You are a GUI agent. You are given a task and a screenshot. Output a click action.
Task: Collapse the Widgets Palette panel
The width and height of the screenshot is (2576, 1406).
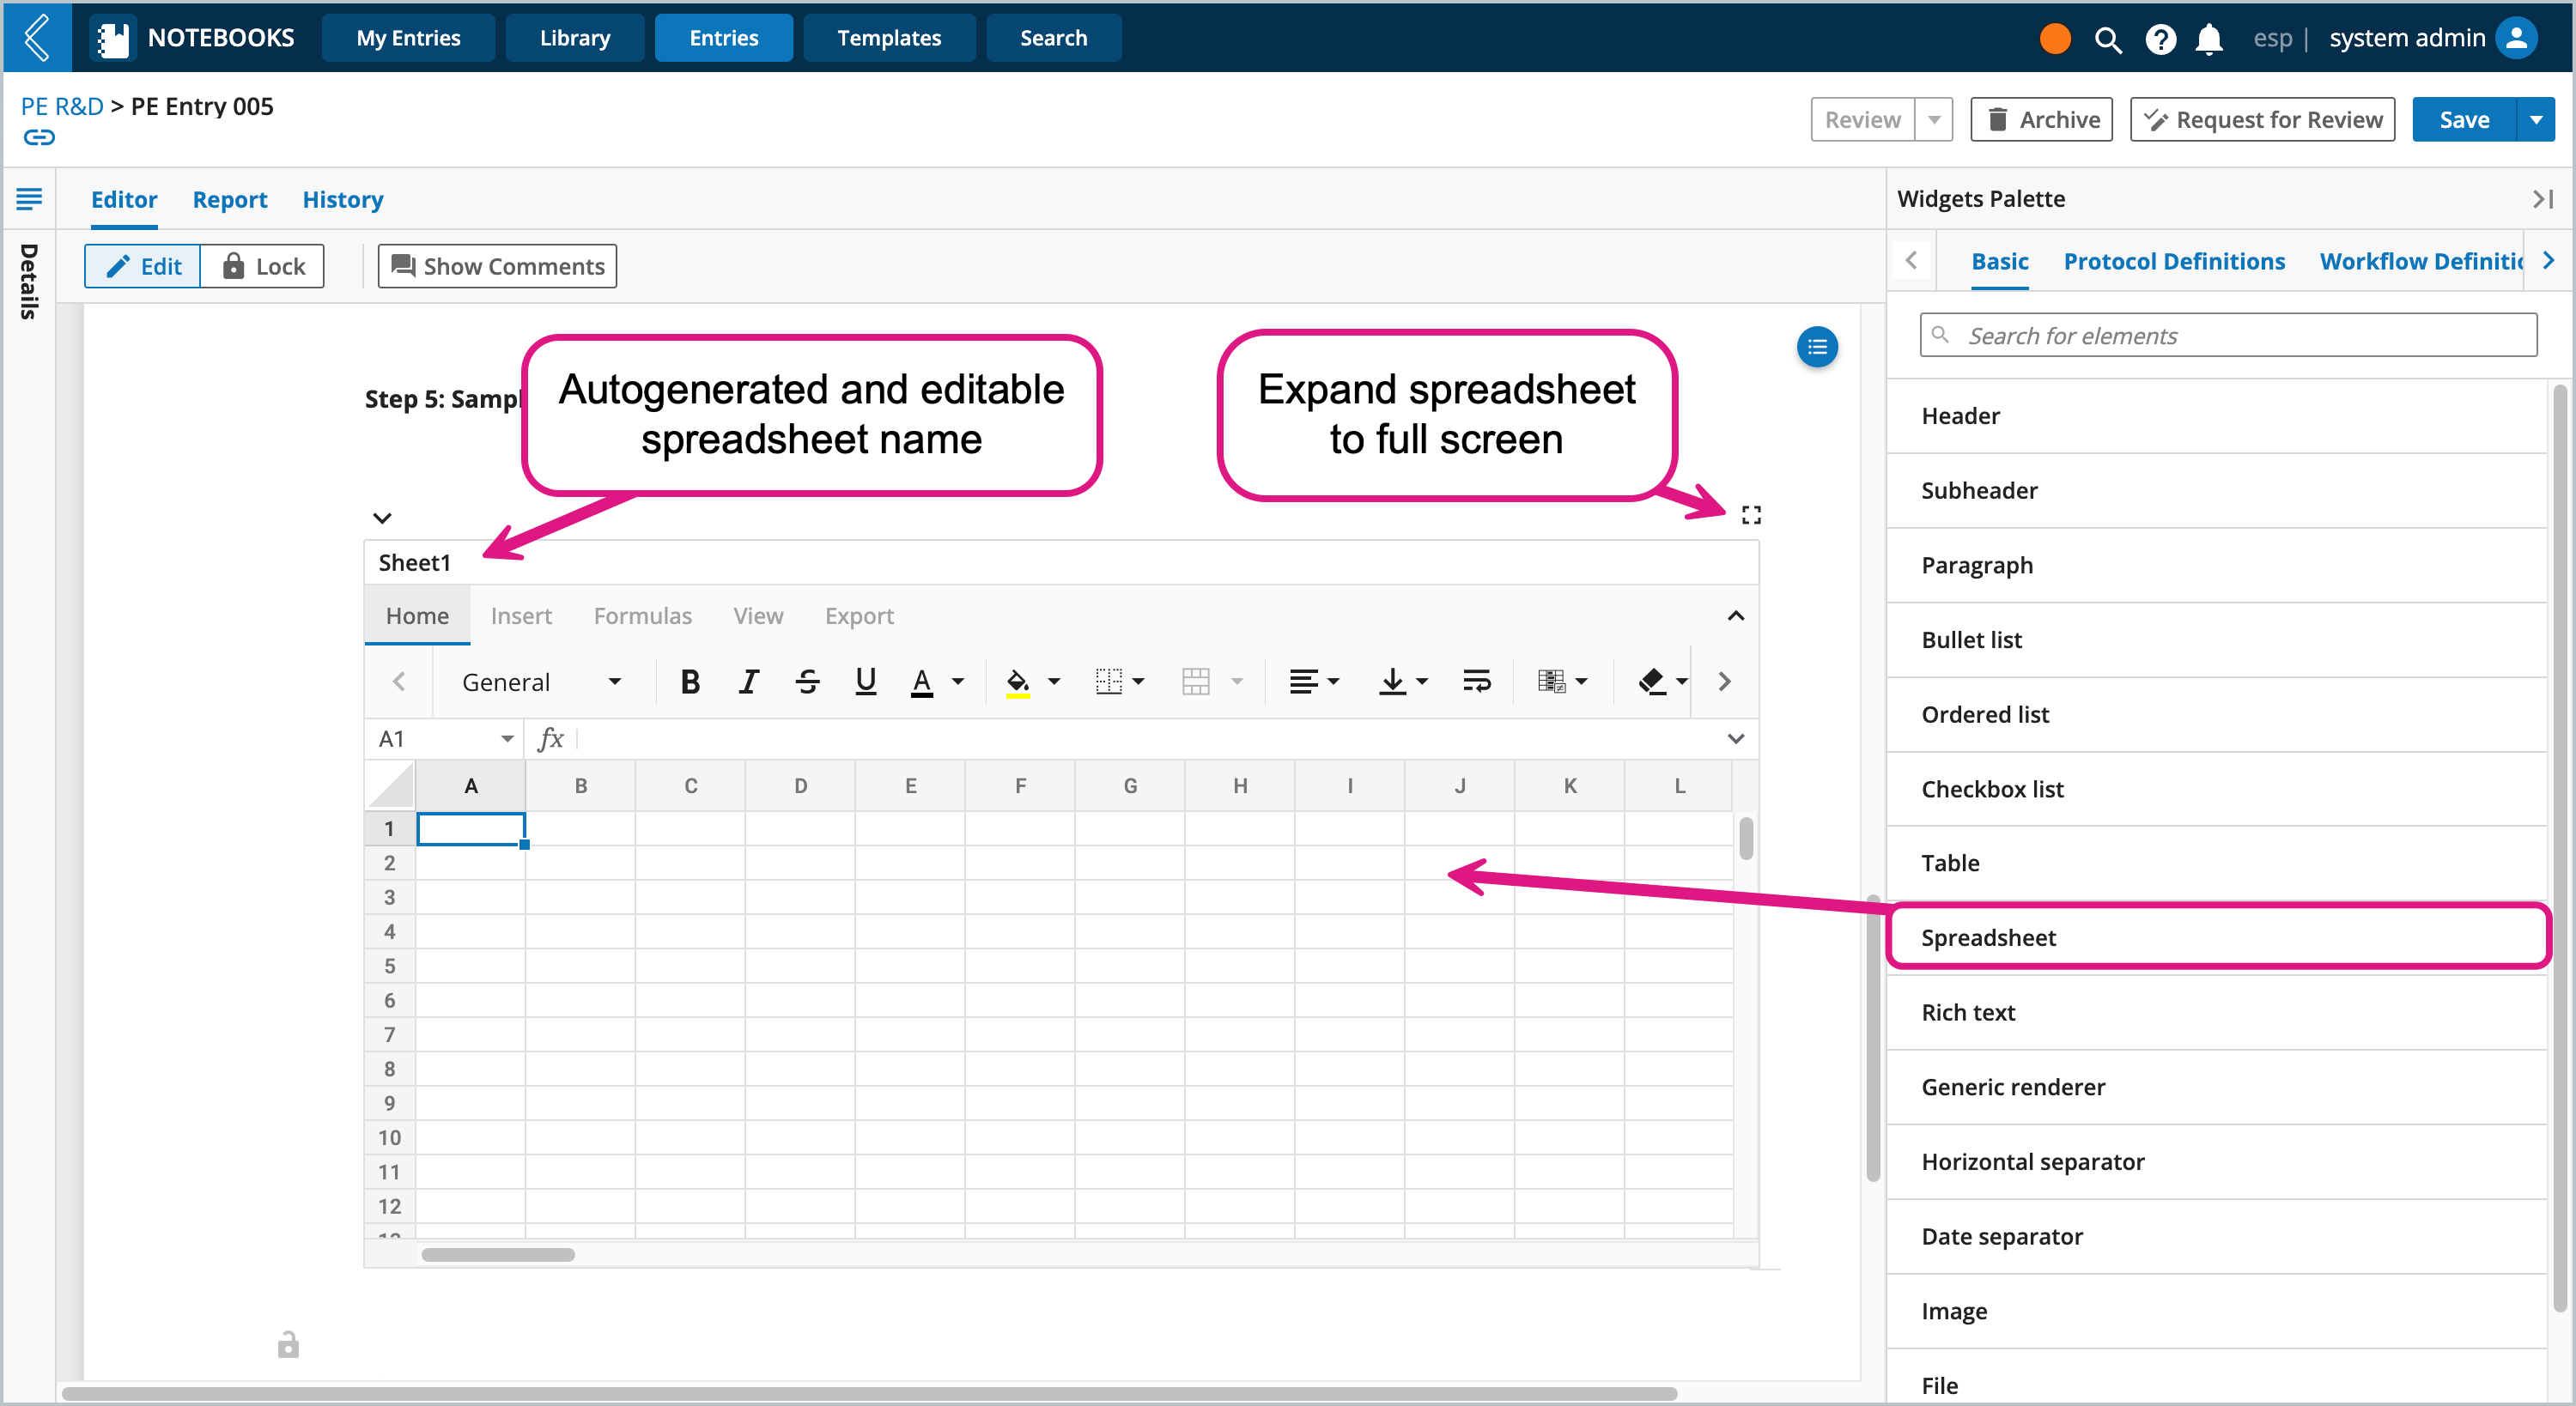(x=2543, y=199)
